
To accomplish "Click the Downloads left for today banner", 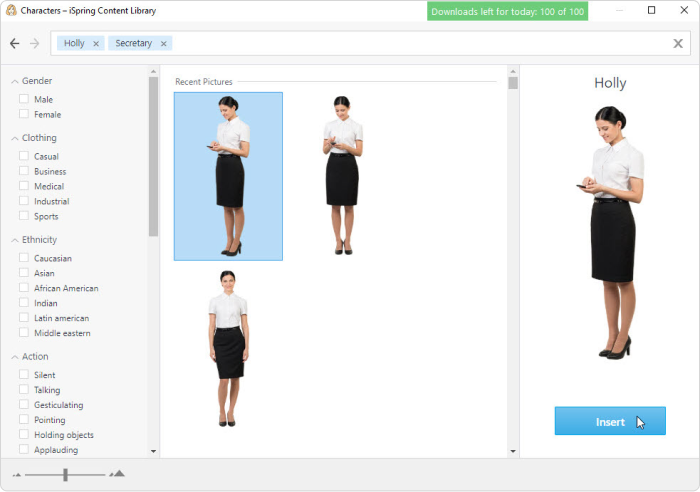I will (x=508, y=12).
